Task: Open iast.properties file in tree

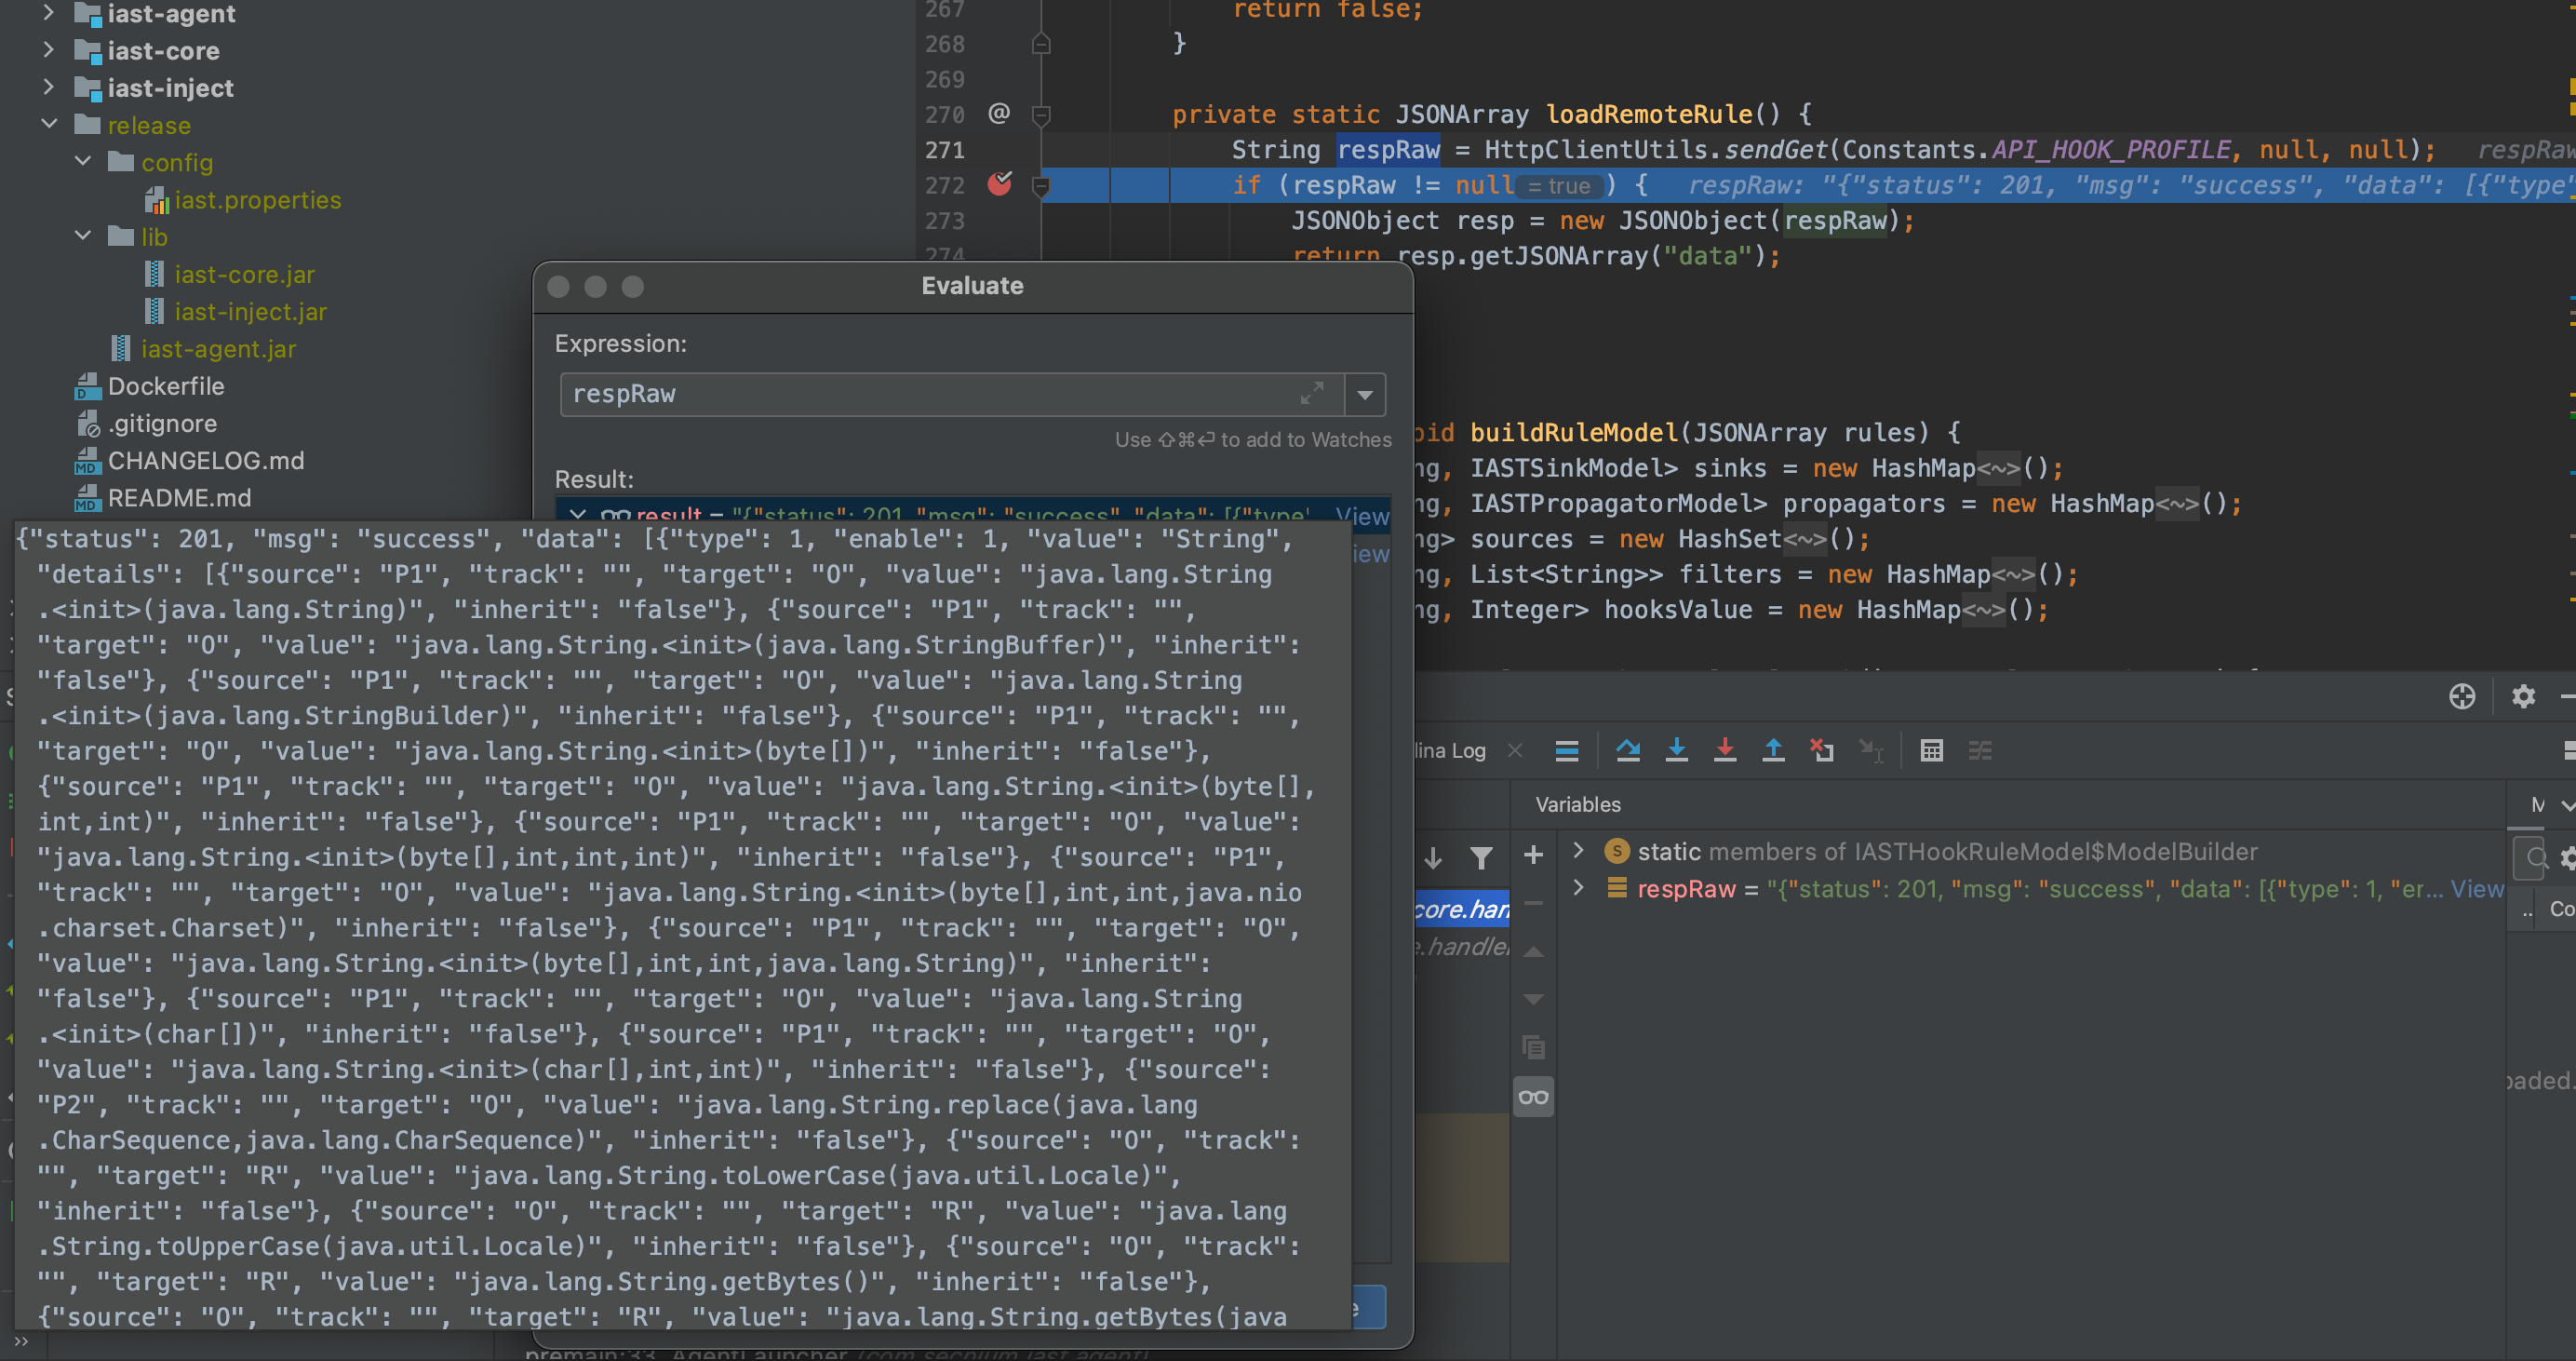Action: pyautogui.click(x=257, y=200)
